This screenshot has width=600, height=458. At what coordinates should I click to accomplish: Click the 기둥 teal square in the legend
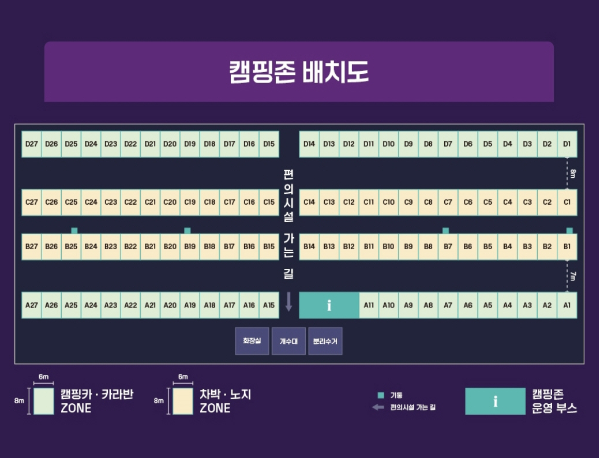381,395
